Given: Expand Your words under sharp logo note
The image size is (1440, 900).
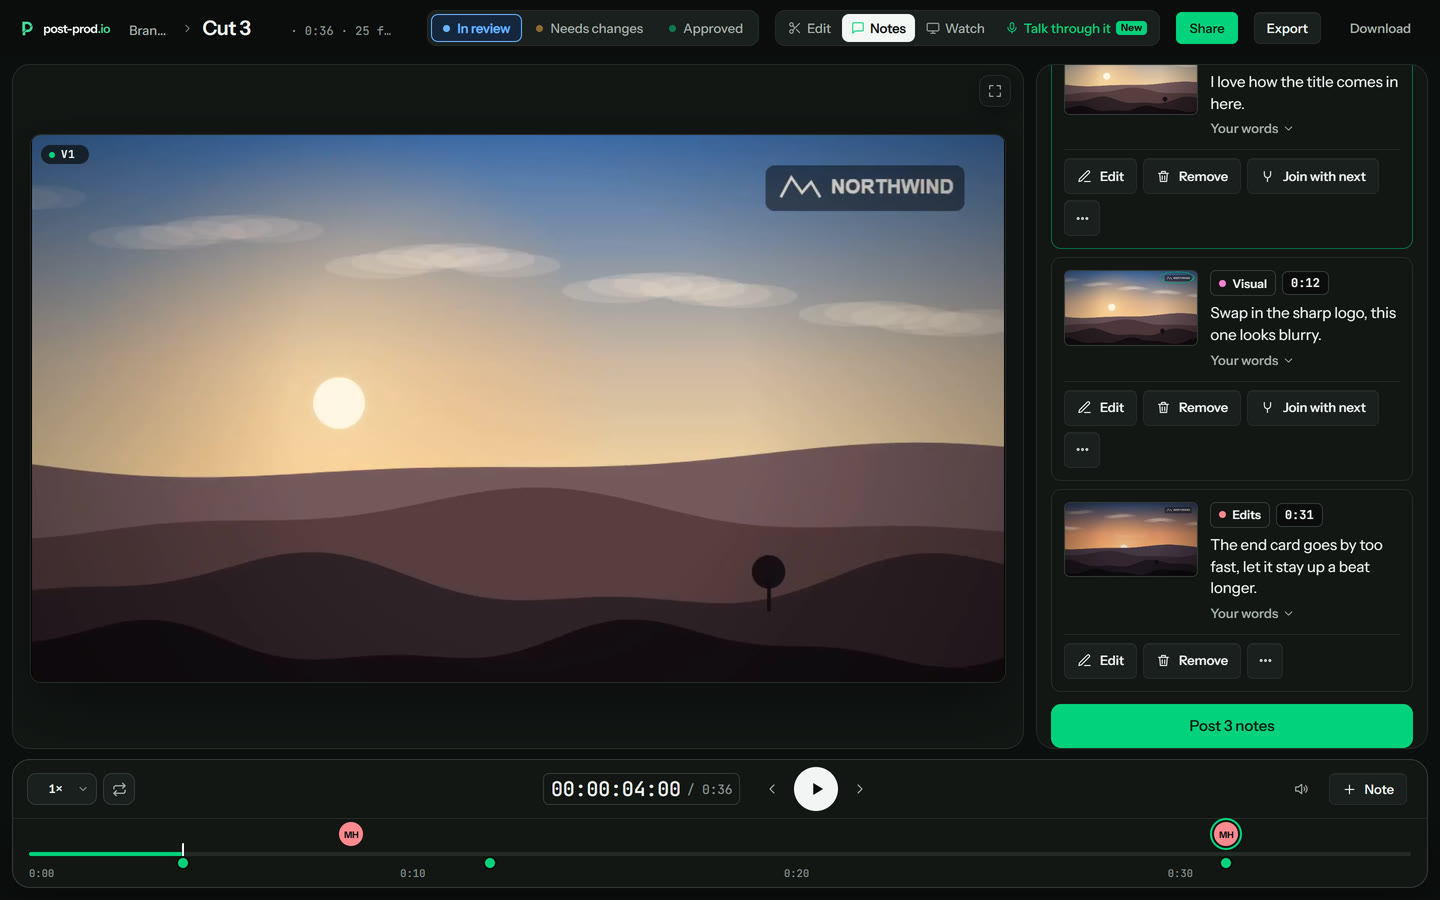Looking at the screenshot, I should click(1251, 361).
